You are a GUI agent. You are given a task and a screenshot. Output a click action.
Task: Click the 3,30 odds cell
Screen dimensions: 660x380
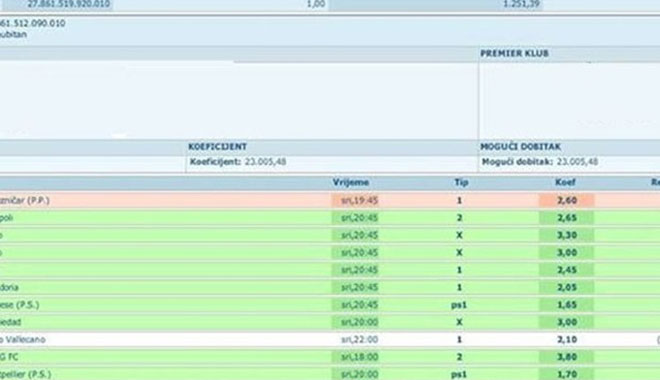[x=567, y=235]
